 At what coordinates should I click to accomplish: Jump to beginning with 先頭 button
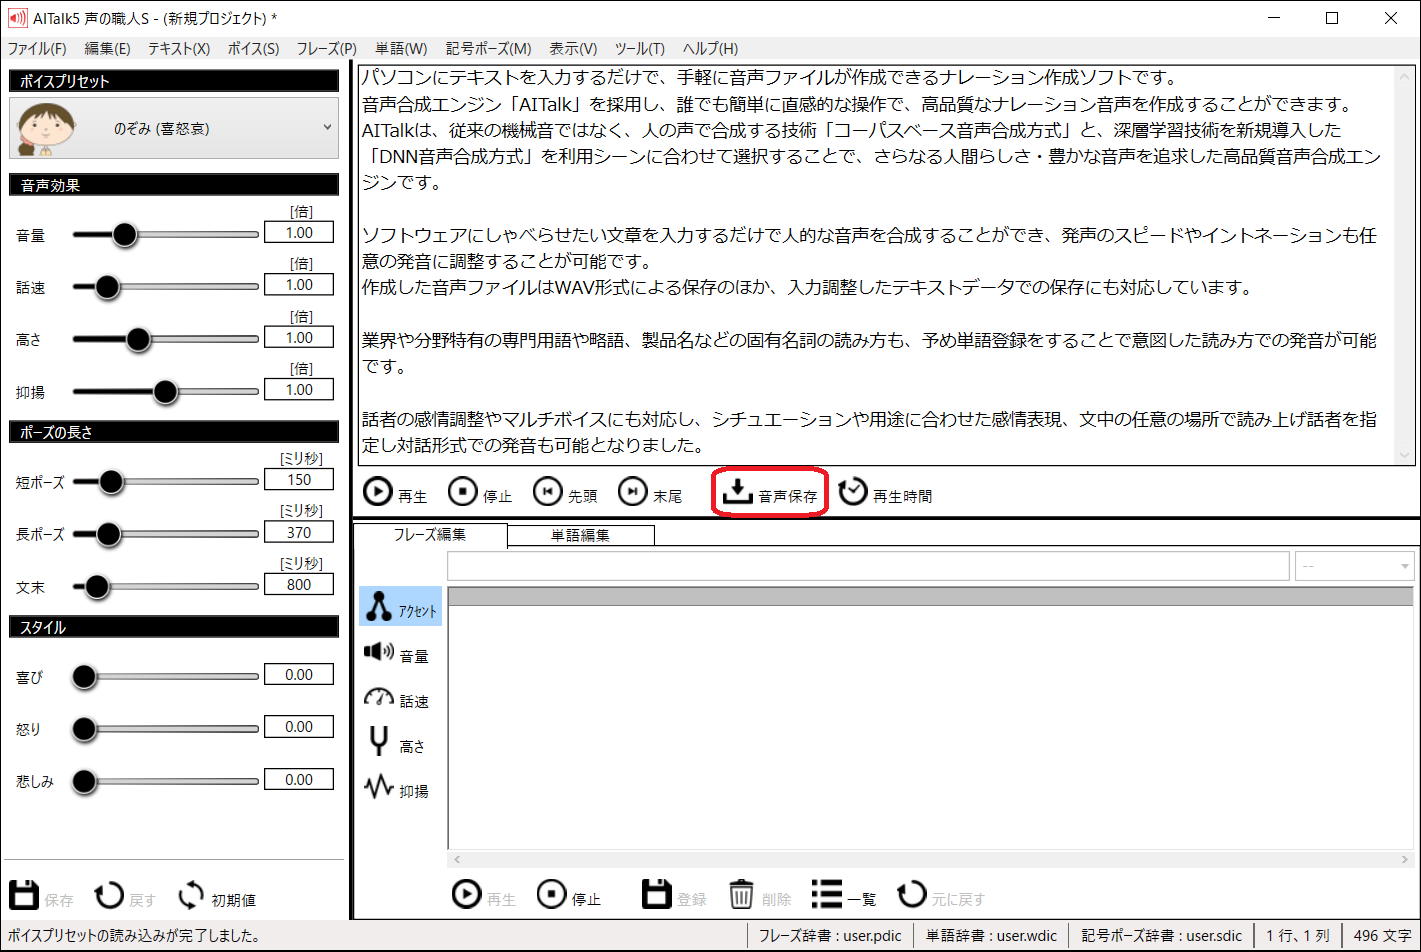(565, 493)
